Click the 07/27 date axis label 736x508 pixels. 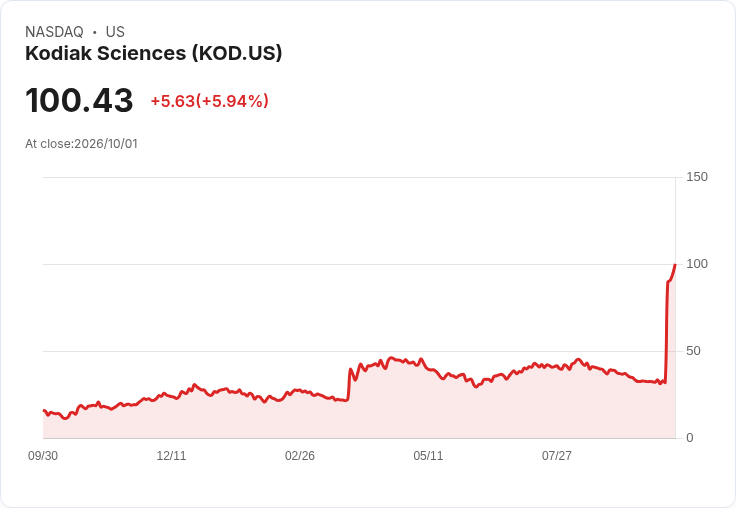[x=557, y=455]
